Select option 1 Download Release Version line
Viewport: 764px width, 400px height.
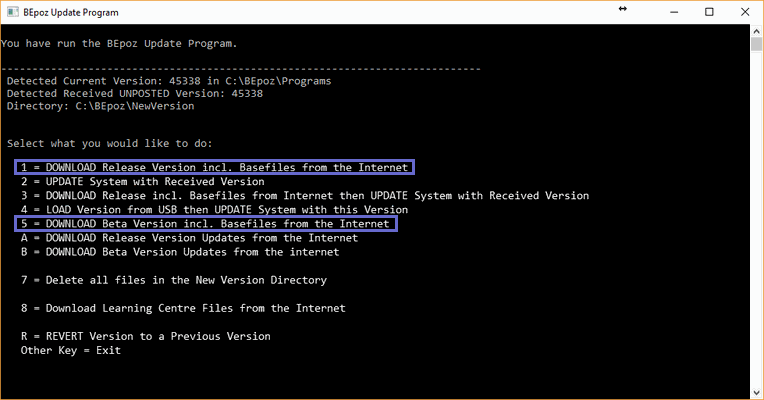[214, 167]
